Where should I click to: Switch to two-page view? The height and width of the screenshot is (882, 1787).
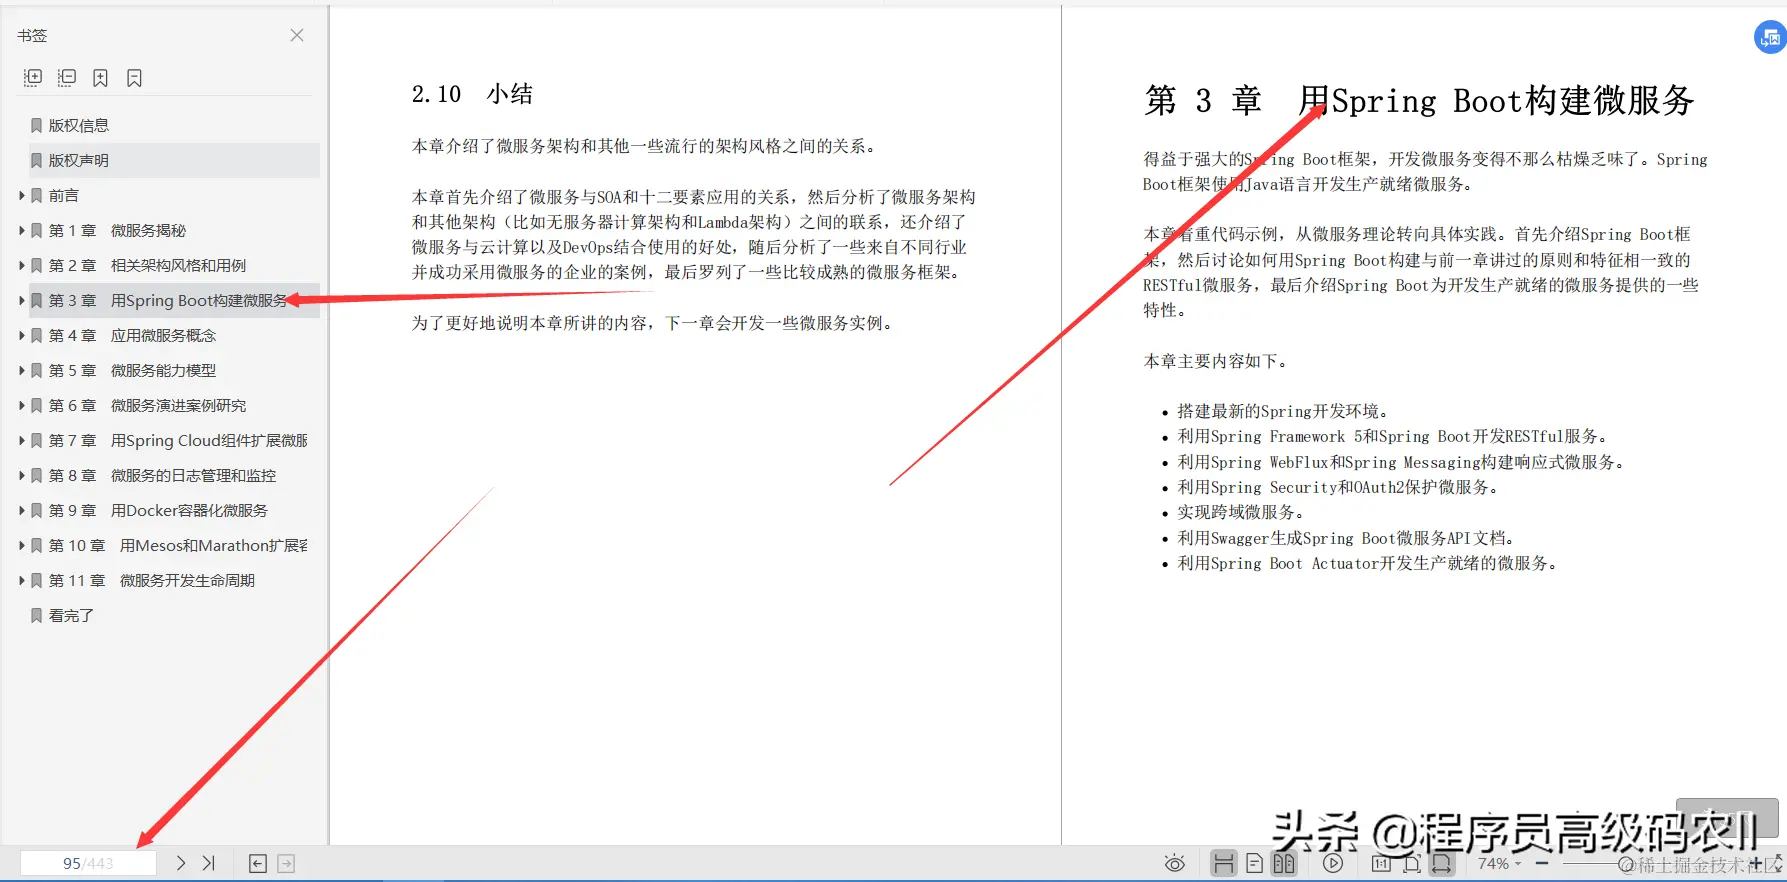pyautogui.click(x=1284, y=863)
